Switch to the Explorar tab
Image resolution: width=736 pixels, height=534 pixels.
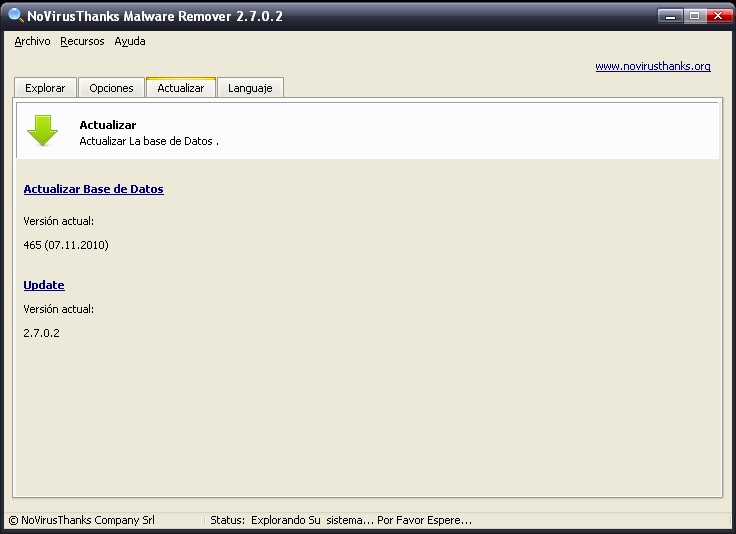coord(45,88)
